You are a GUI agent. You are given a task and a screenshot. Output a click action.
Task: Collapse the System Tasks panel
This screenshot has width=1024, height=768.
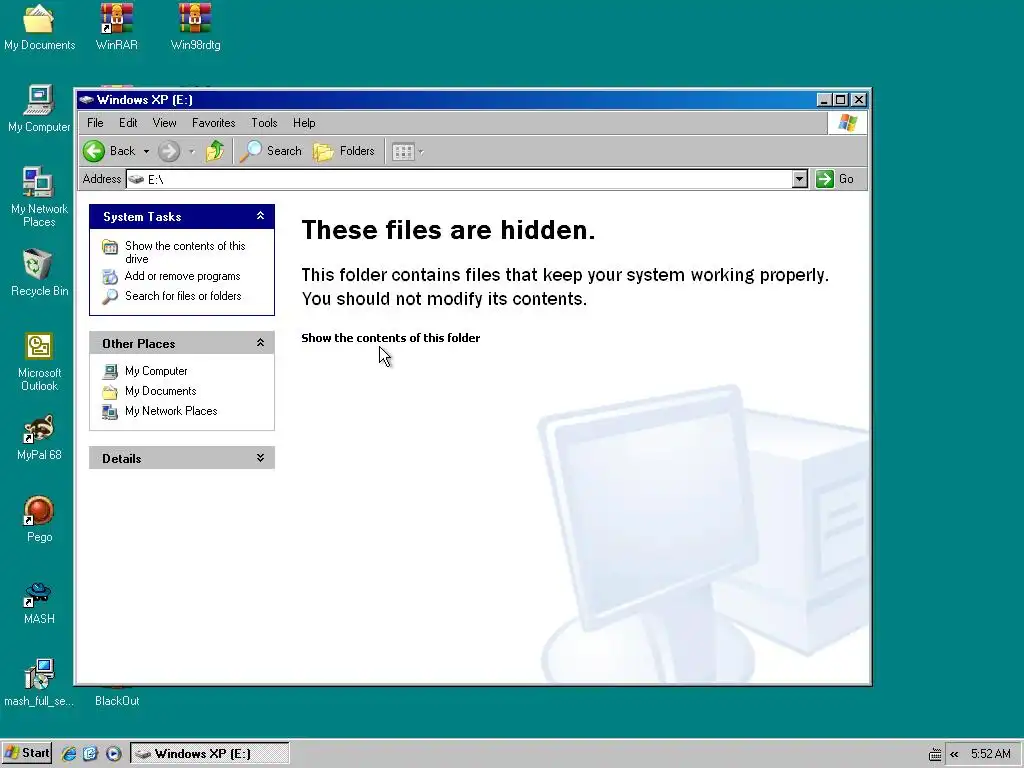[260, 216]
